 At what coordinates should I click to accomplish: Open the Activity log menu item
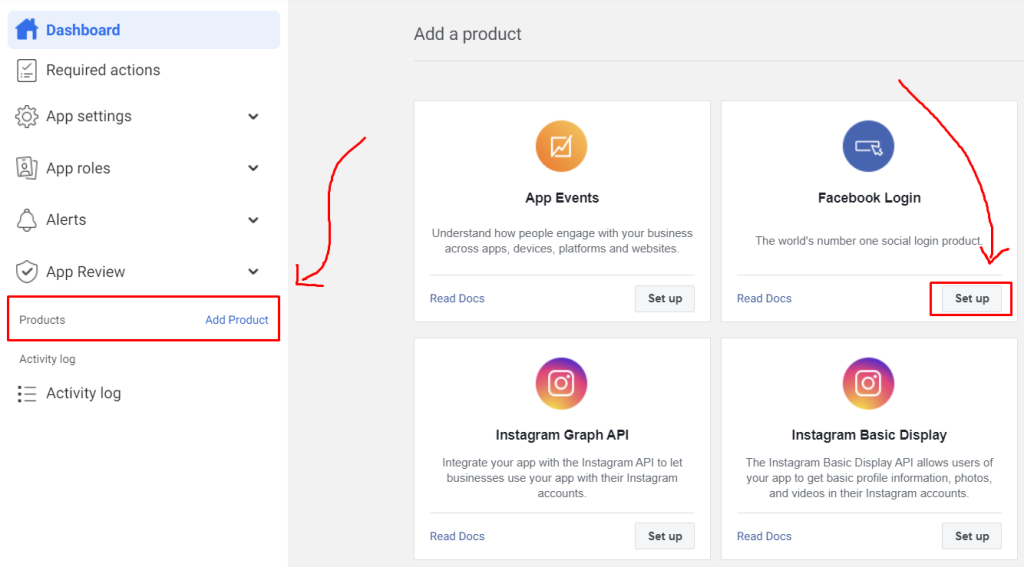[144, 393]
